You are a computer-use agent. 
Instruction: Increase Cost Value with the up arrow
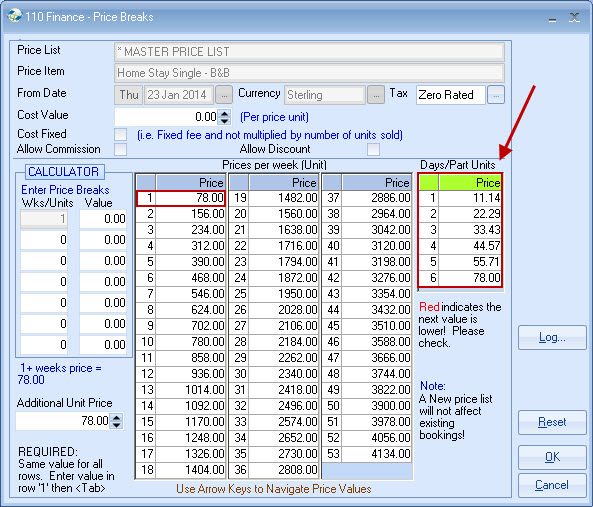(224, 113)
